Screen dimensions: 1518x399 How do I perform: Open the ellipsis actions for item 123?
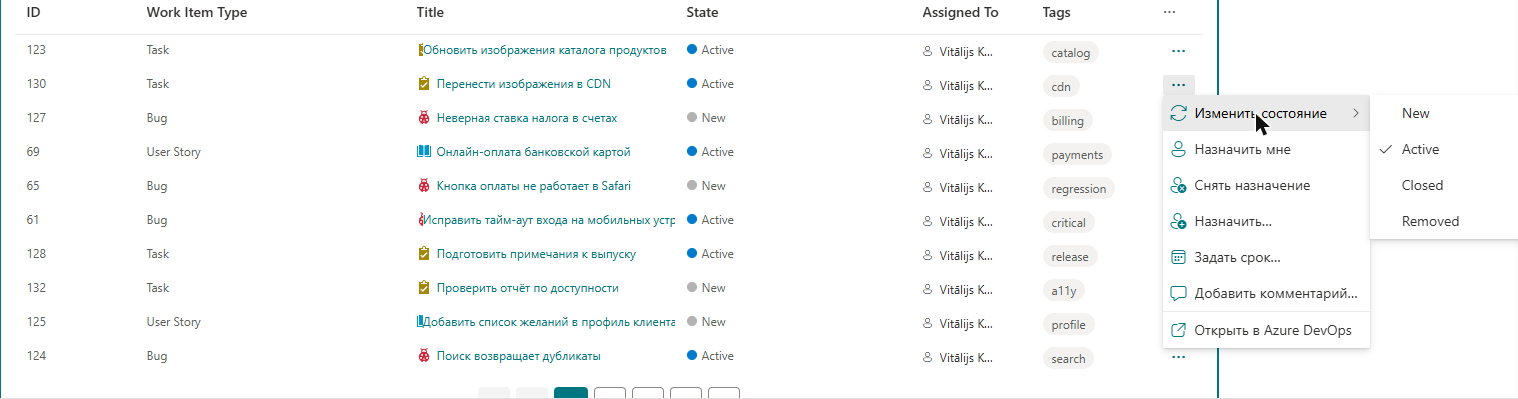1178,50
